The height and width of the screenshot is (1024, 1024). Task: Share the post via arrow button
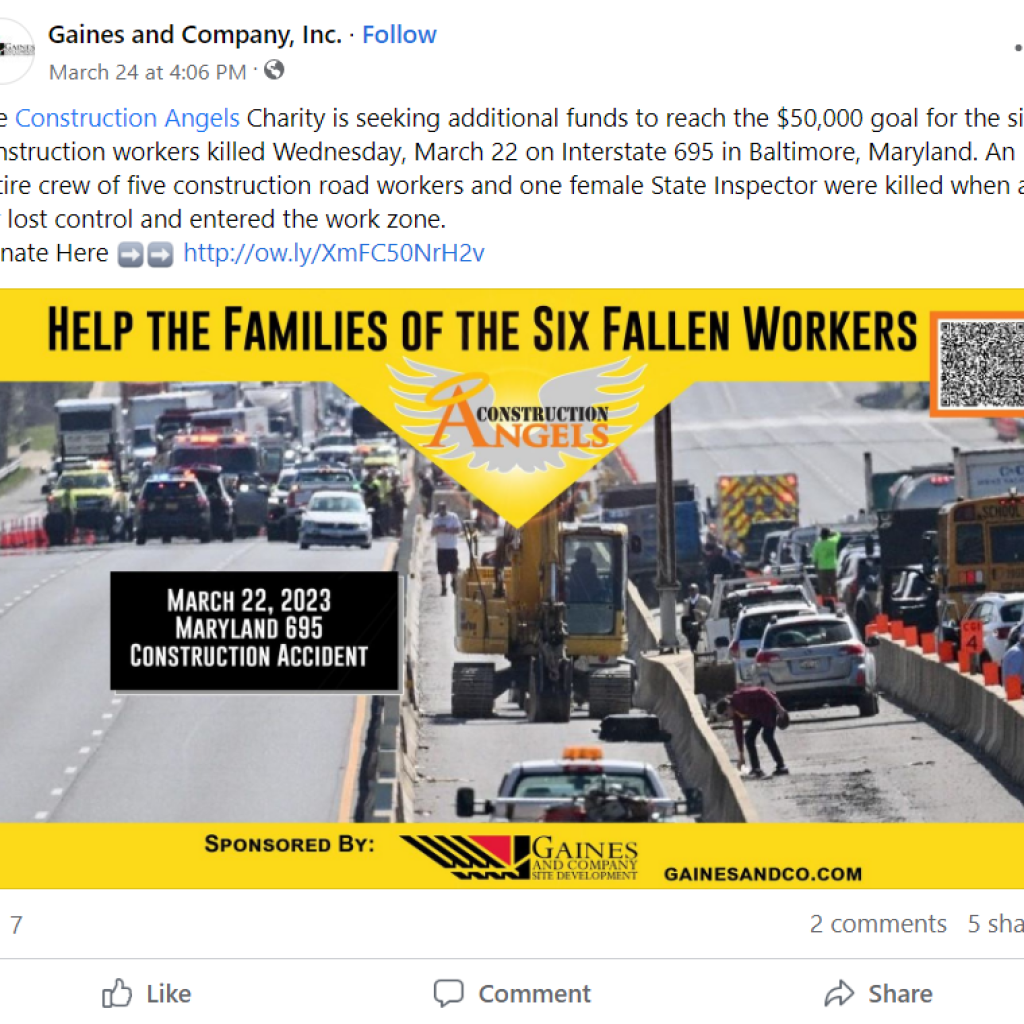pyautogui.click(x=878, y=993)
